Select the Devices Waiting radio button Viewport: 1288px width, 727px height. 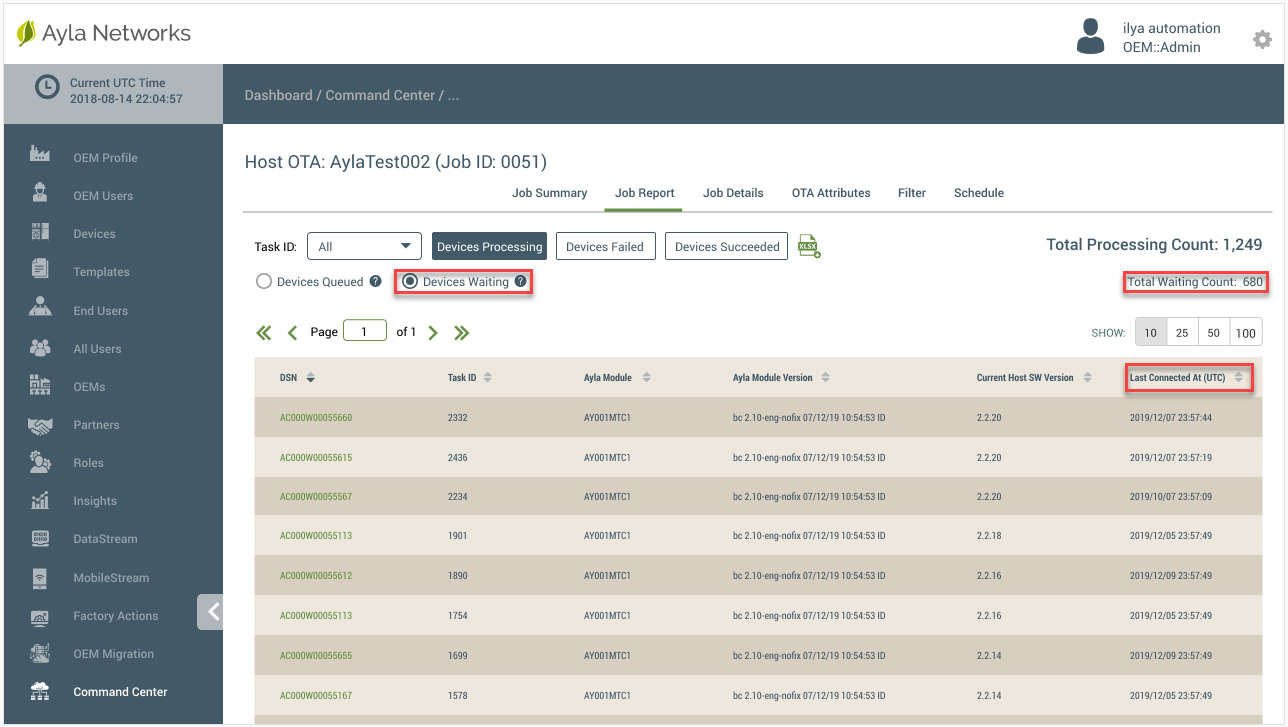(410, 282)
